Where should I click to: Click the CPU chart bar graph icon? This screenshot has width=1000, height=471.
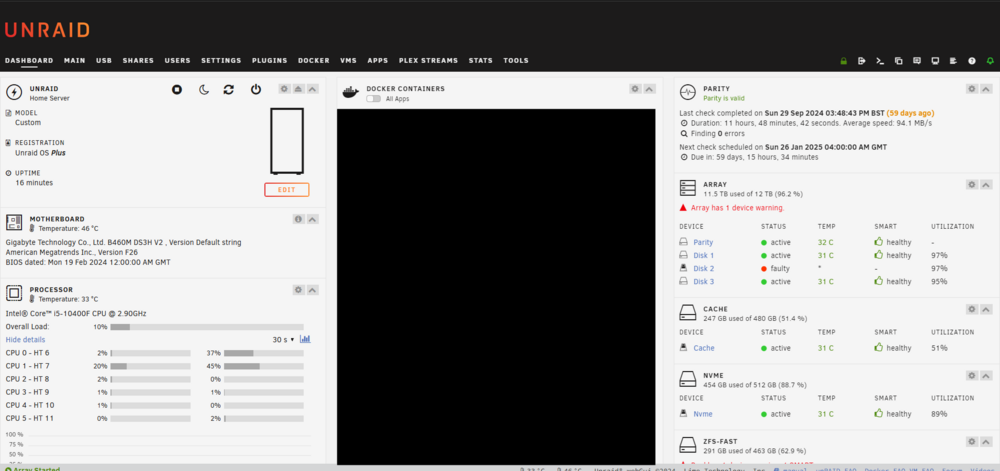[305, 339]
